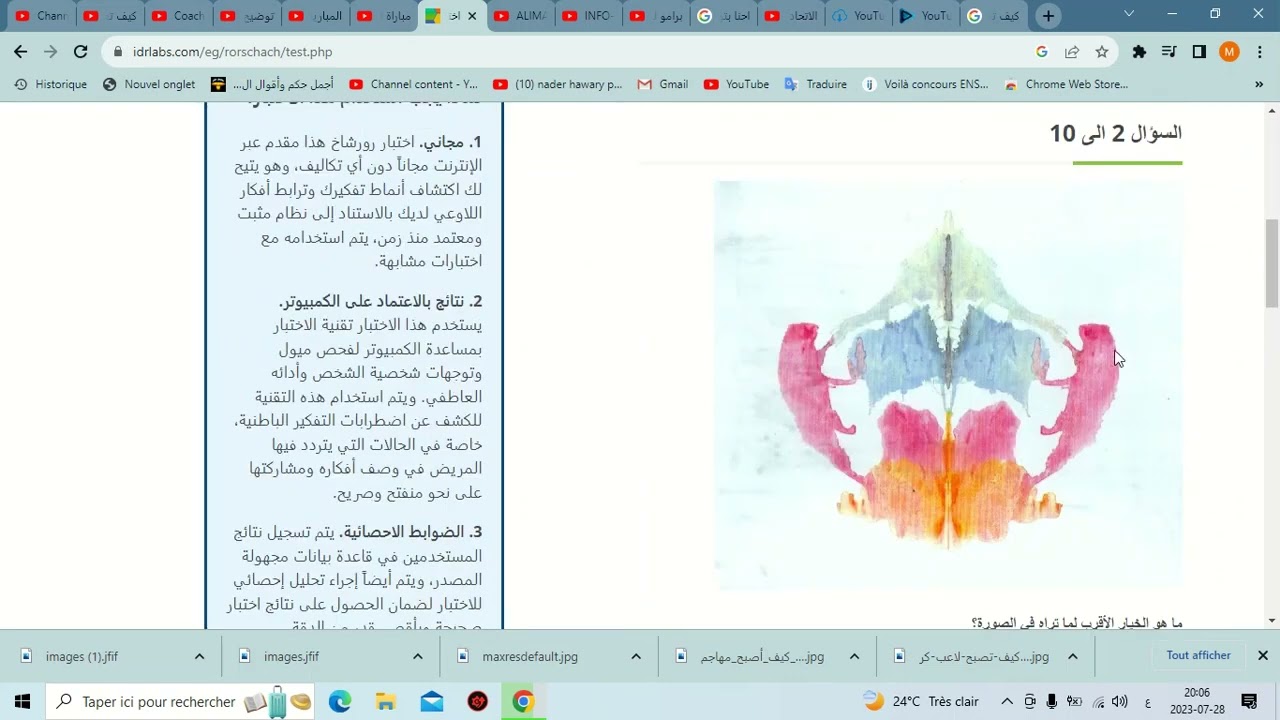The height and width of the screenshot is (720, 1280).
Task: Open Traduire bookmark
Action: pyautogui.click(x=816, y=84)
